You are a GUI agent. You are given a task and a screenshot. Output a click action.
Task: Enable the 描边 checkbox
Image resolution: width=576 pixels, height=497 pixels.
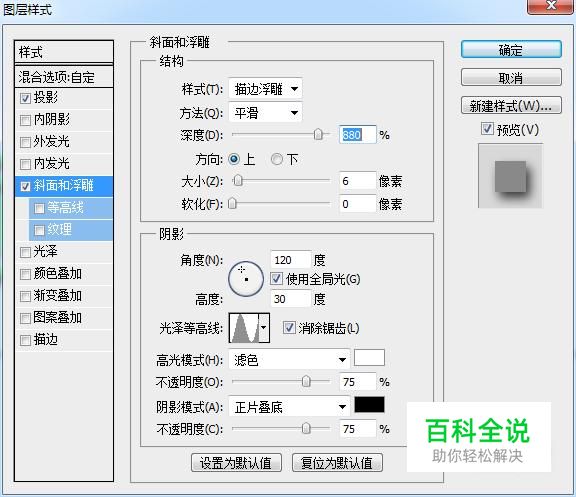click(x=25, y=340)
